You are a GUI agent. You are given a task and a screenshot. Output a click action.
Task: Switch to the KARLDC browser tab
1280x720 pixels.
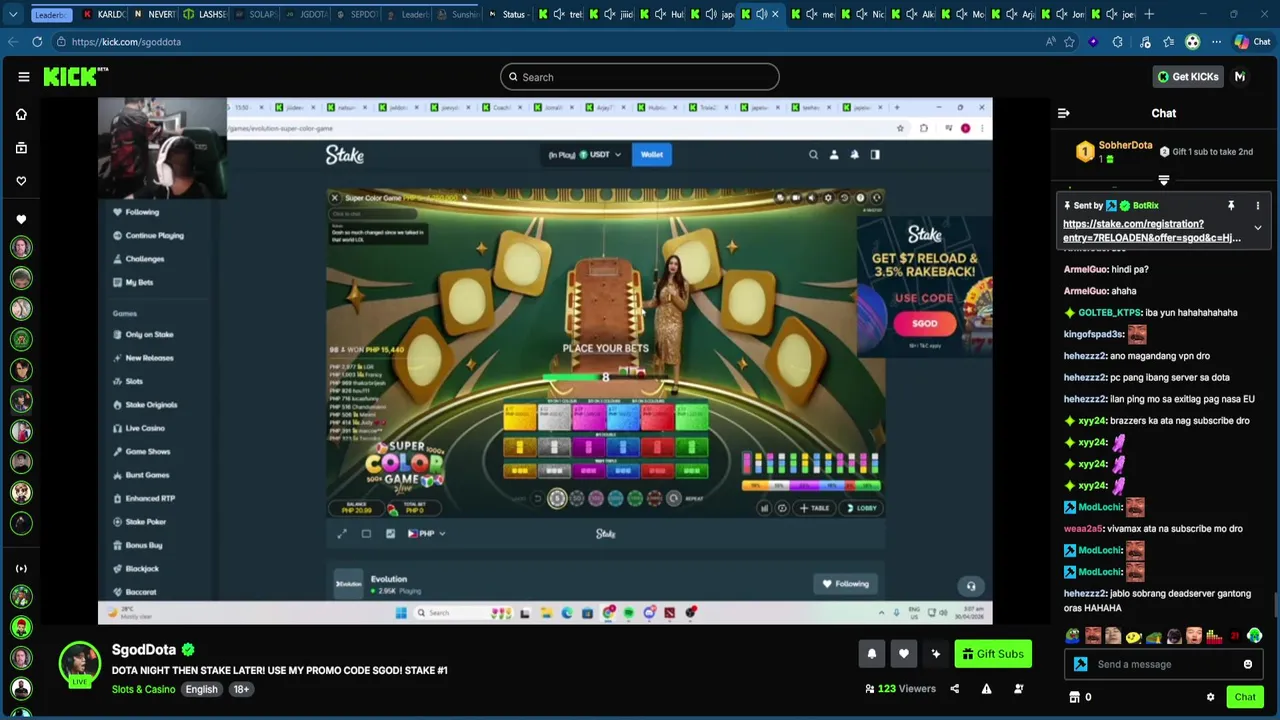(103, 15)
